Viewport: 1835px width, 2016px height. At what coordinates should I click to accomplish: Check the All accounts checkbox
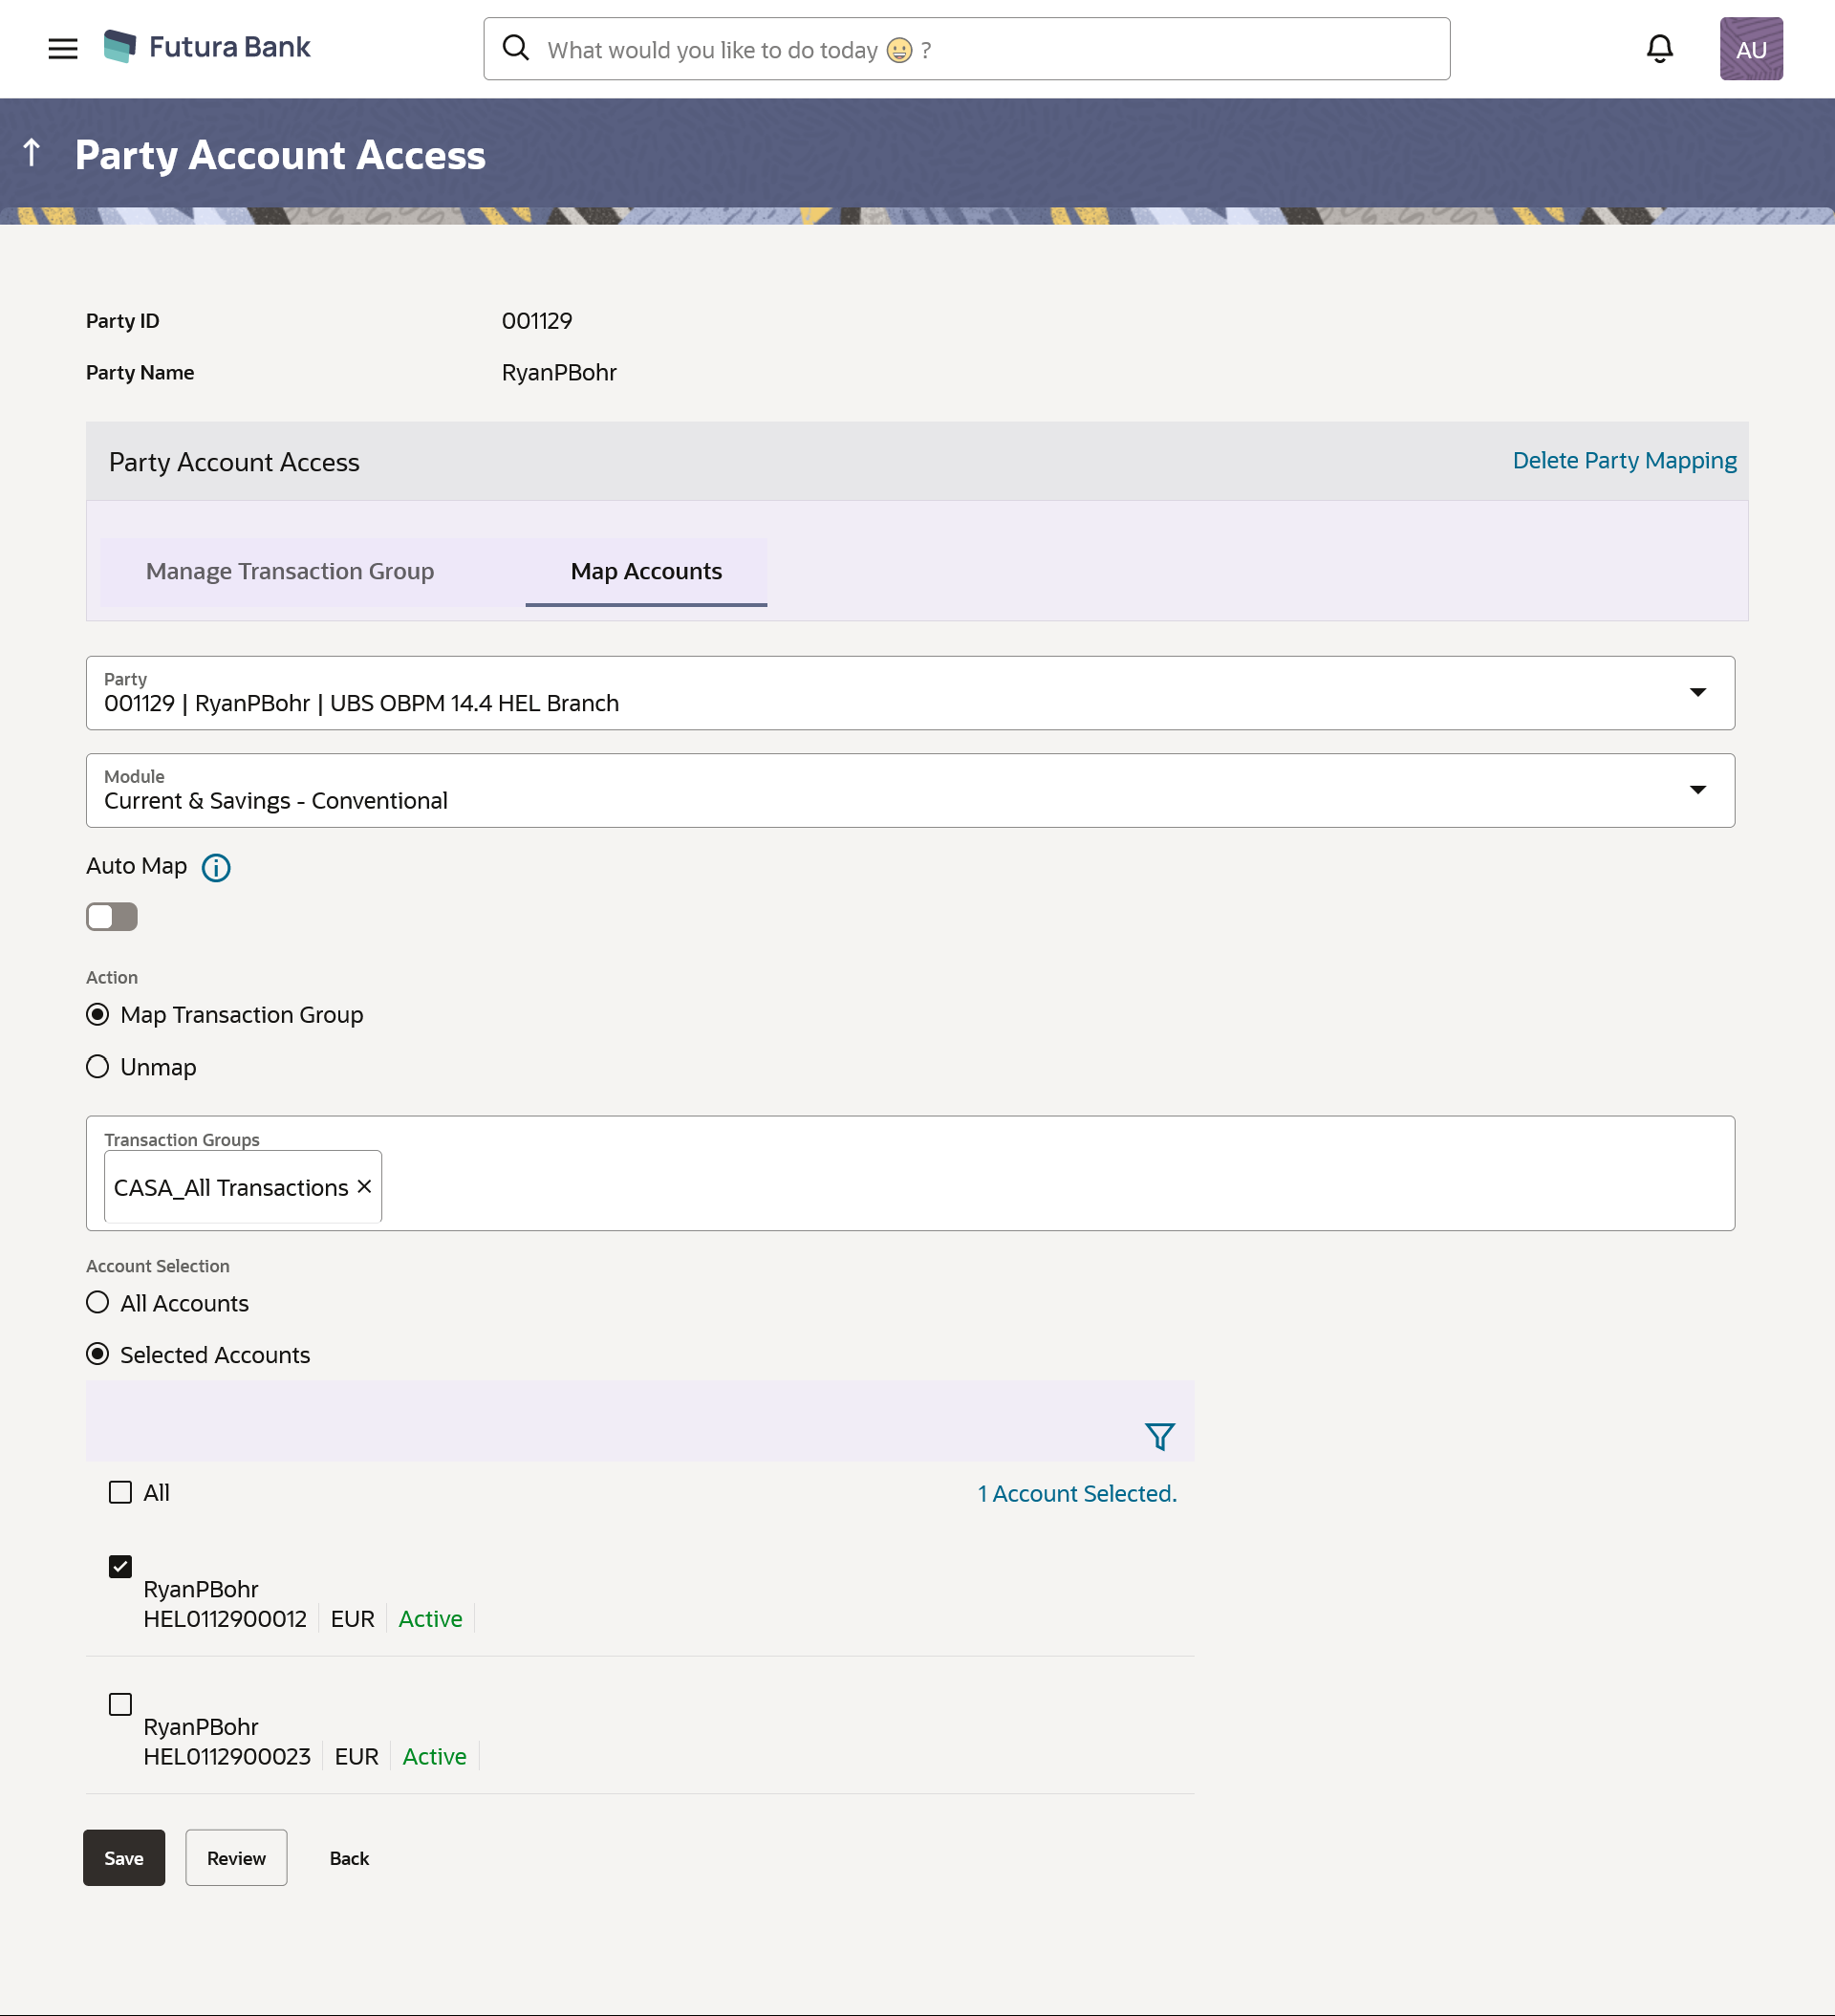click(x=120, y=1493)
